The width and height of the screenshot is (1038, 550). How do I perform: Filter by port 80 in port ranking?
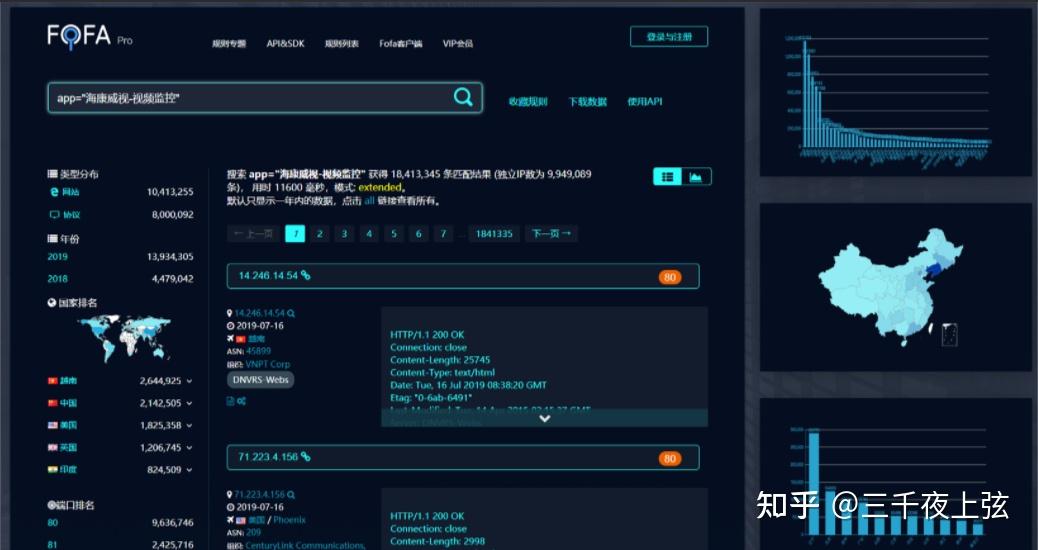click(52, 523)
